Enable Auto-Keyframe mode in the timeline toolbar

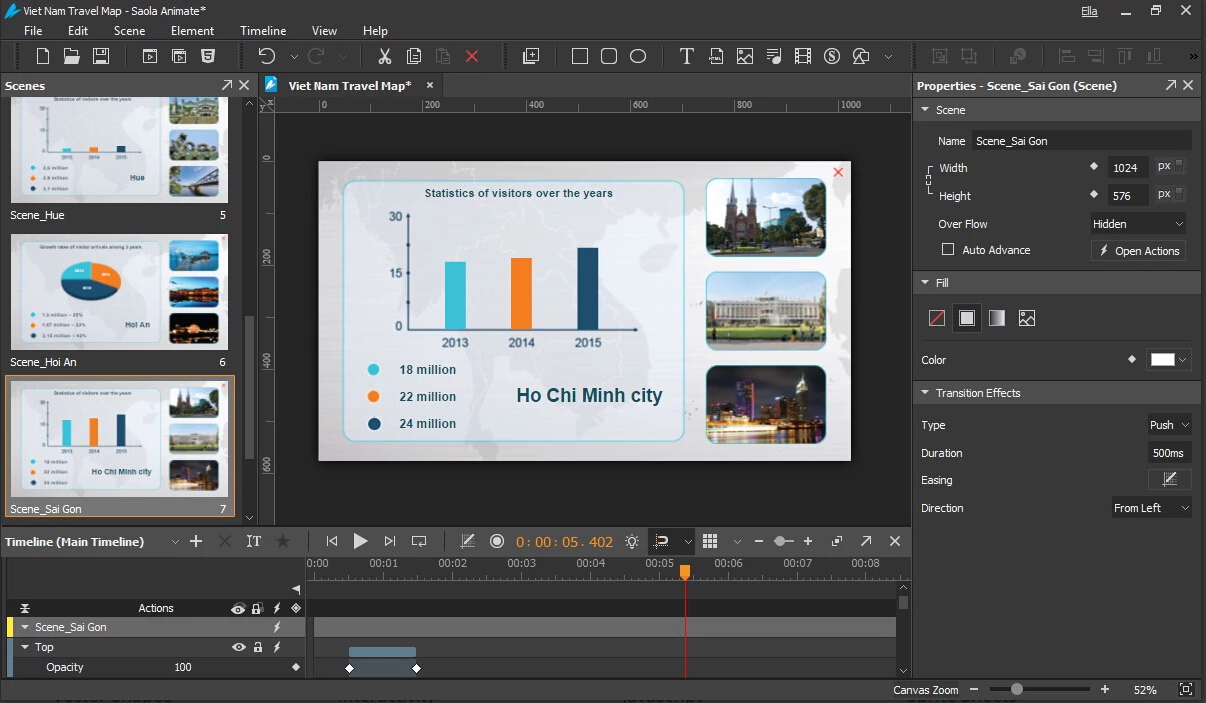[x=497, y=541]
